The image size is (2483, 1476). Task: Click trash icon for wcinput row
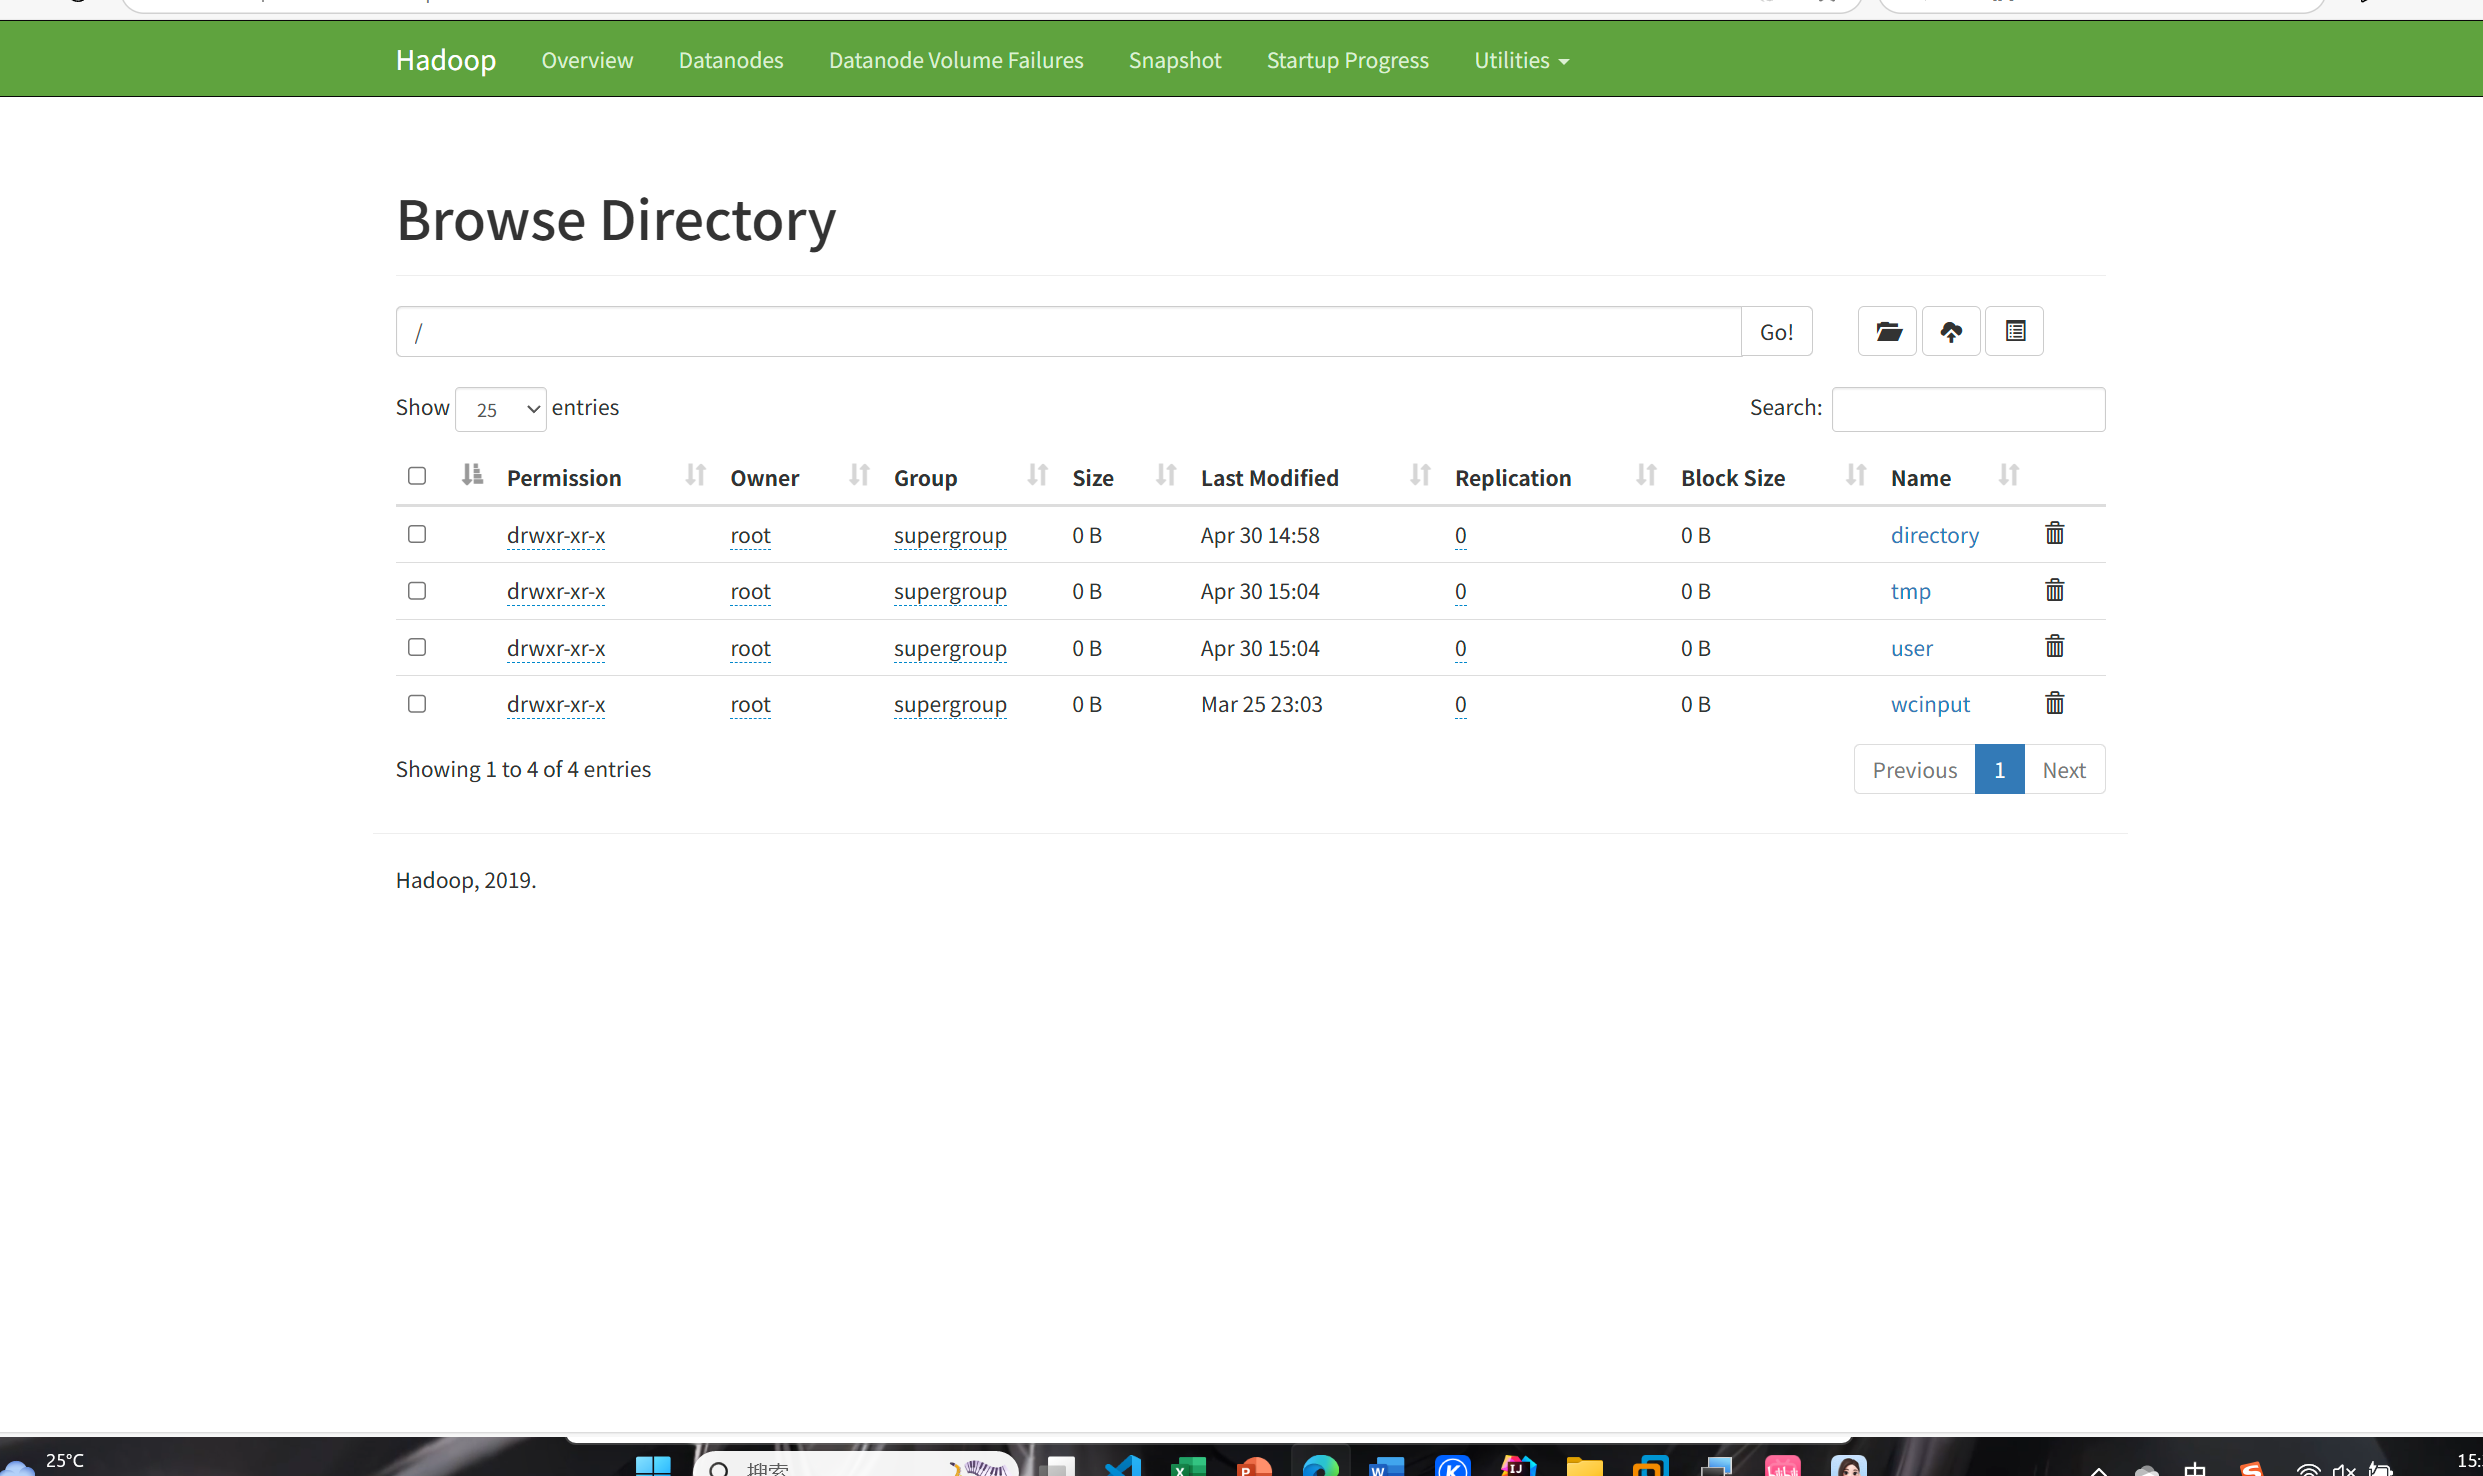[2054, 704]
